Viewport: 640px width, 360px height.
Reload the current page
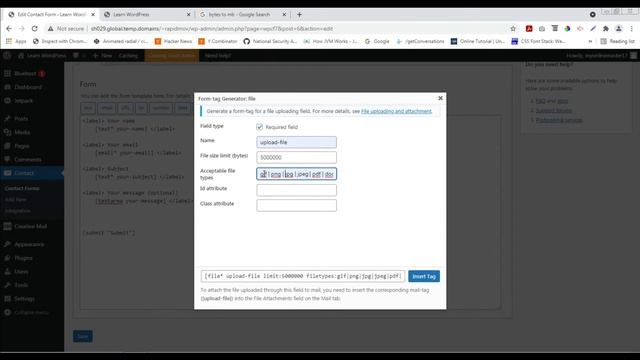(35, 29)
